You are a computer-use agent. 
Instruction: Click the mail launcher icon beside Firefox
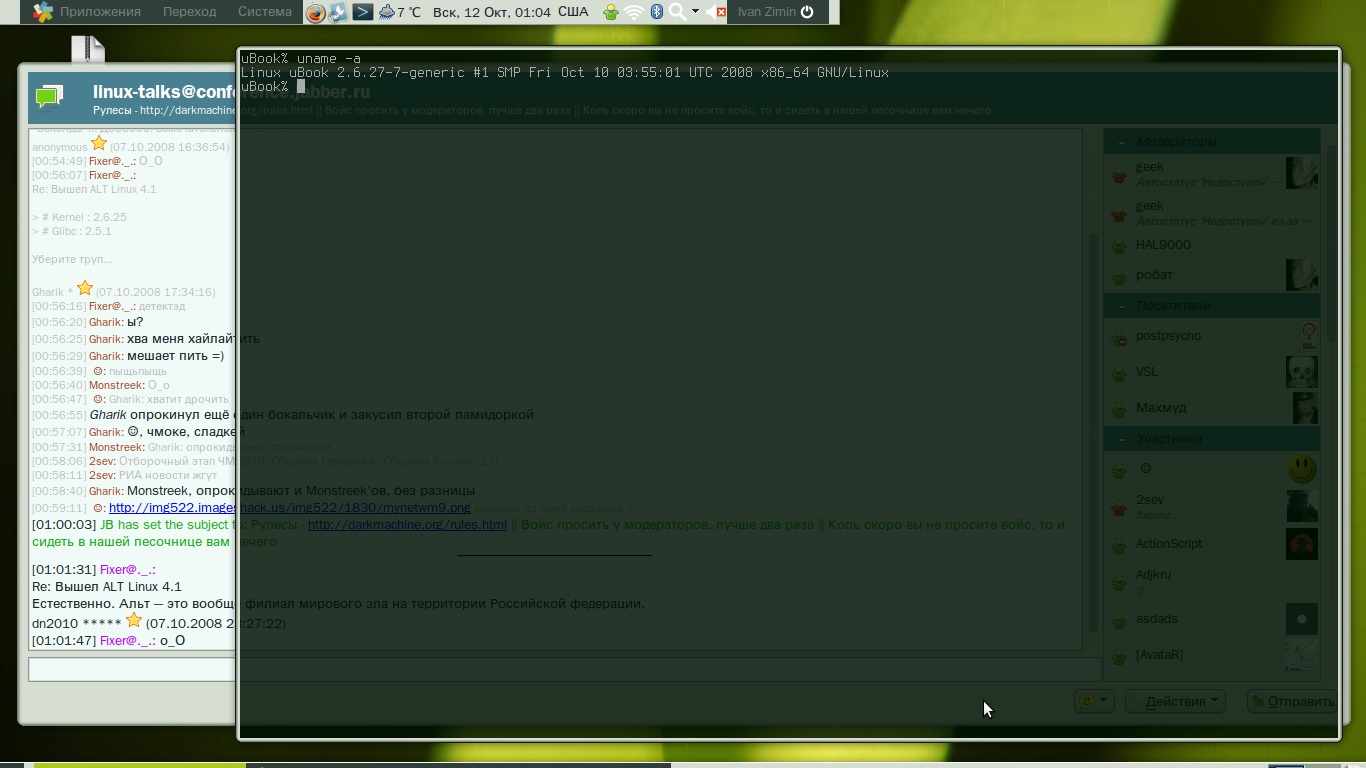click(339, 12)
